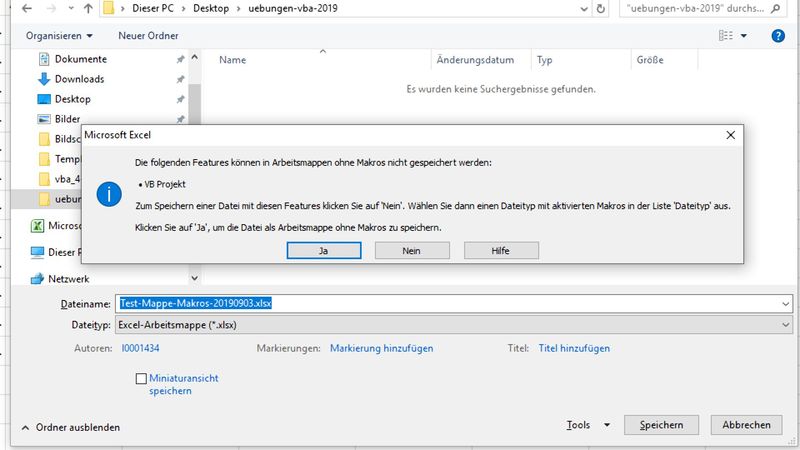The width and height of the screenshot is (800, 450).
Task: Click Ja to save without macros
Action: 324,251
